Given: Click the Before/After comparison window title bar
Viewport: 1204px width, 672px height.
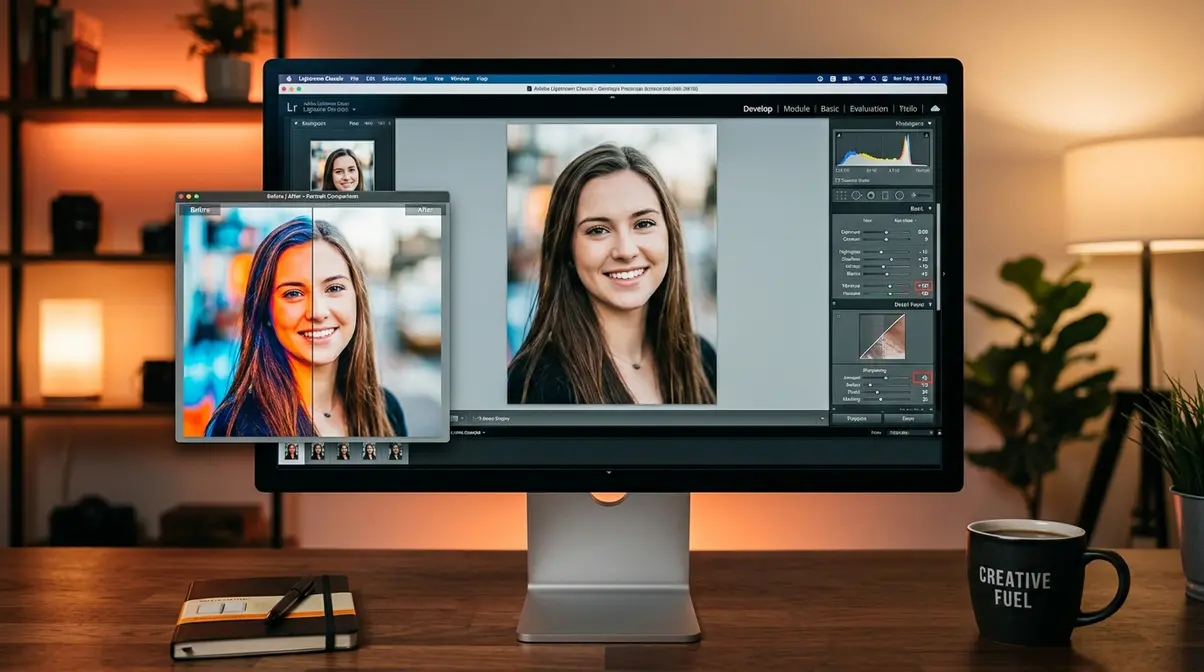Looking at the screenshot, I should tap(313, 197).
